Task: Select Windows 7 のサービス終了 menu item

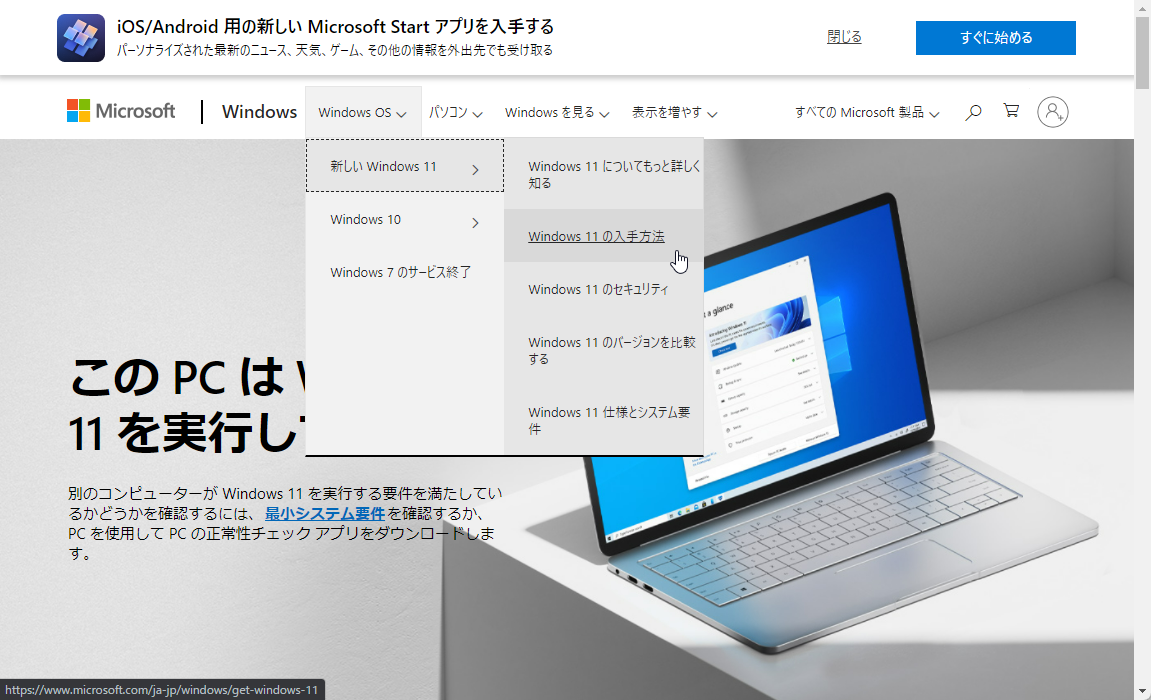Action: (x=402, y=272)
